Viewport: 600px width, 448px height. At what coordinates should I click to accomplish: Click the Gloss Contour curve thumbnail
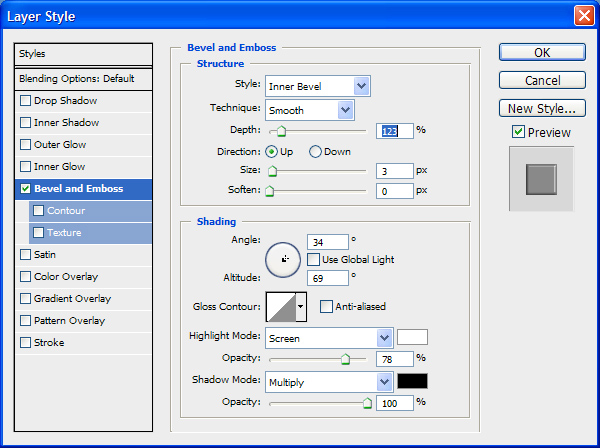[279, 306]
